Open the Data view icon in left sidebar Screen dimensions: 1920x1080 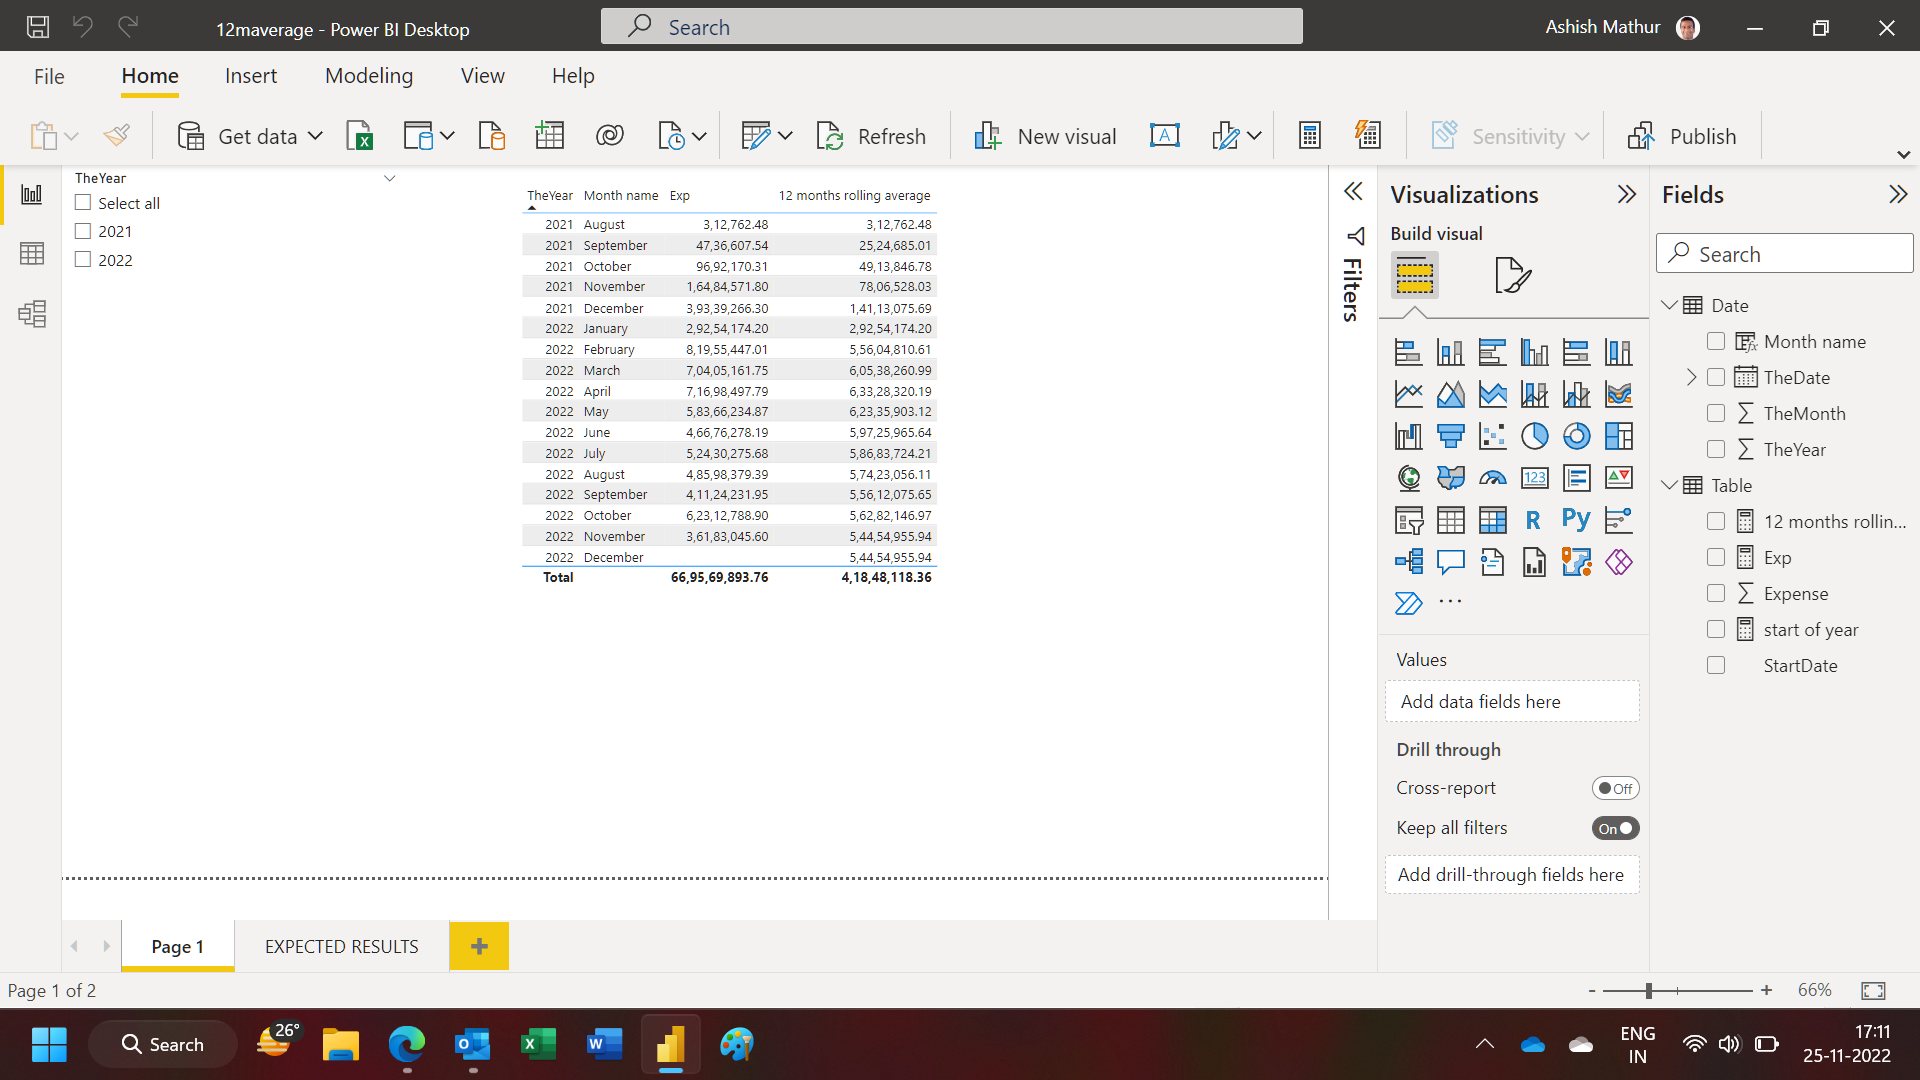coord(32,254)
